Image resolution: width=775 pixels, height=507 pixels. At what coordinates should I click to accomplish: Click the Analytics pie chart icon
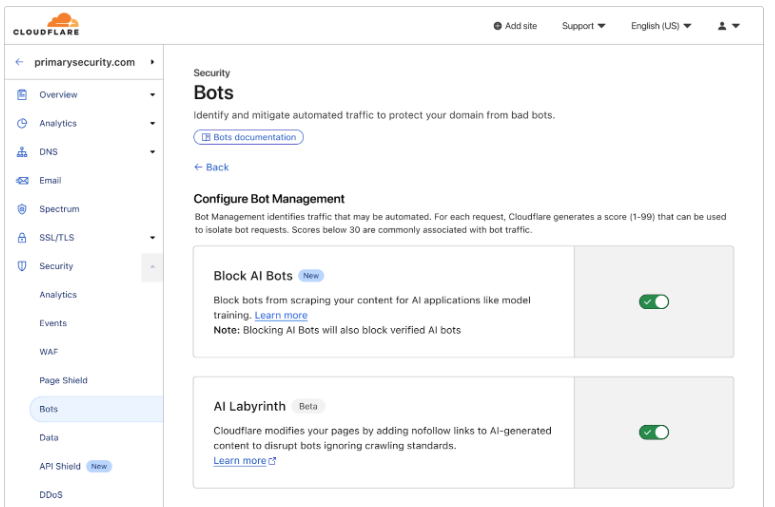(22, 123)
